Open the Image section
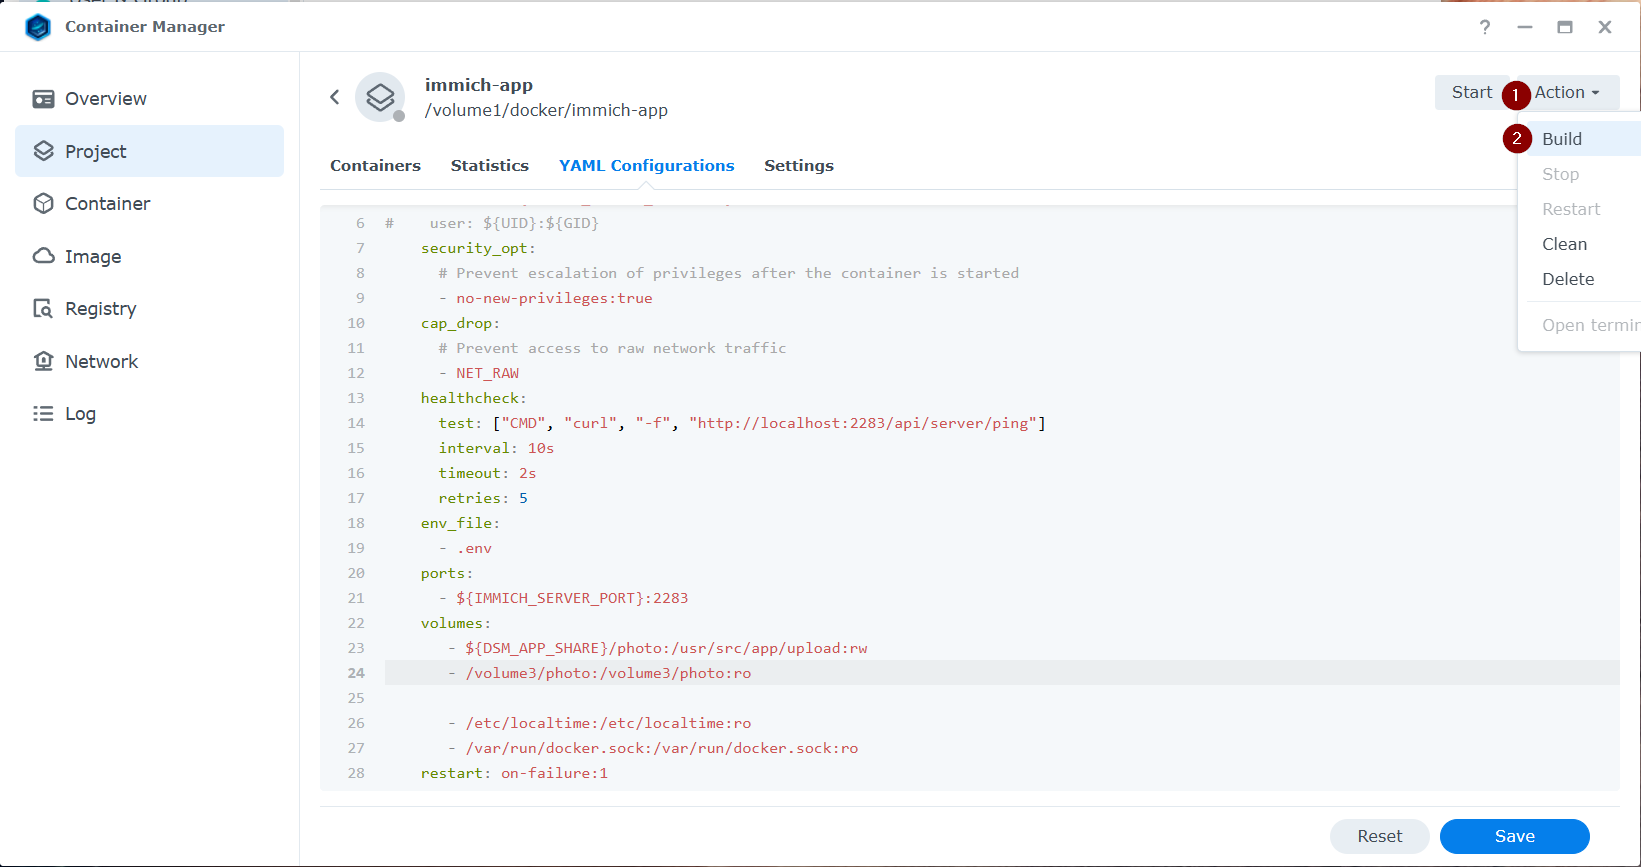This screenshot has width=1641, height=867. point(150,256)
